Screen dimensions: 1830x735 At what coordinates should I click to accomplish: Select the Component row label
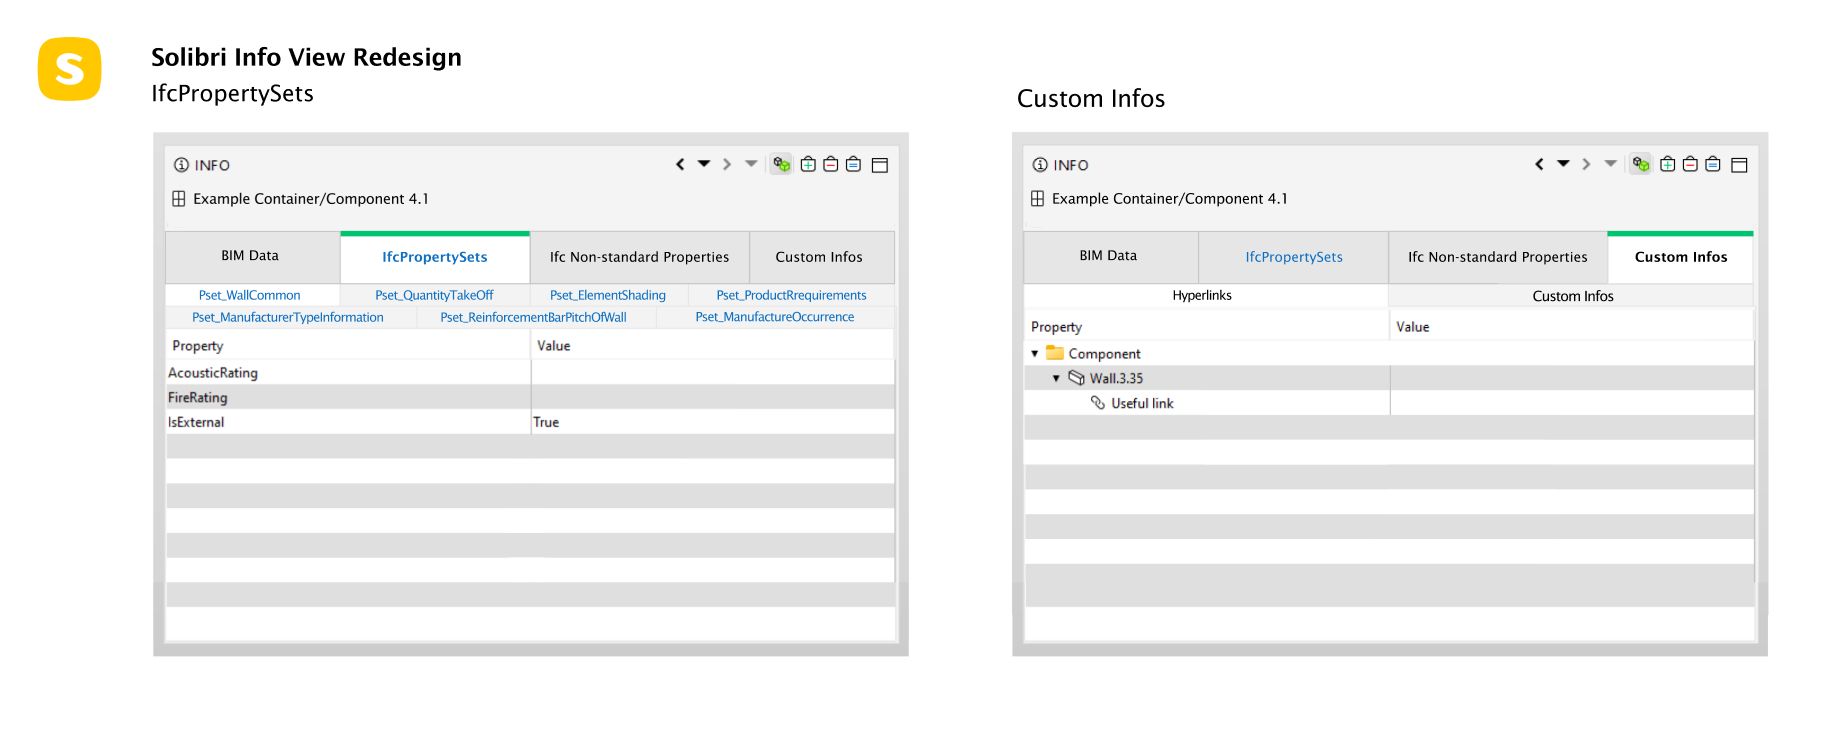click(x=1104, y=354)
